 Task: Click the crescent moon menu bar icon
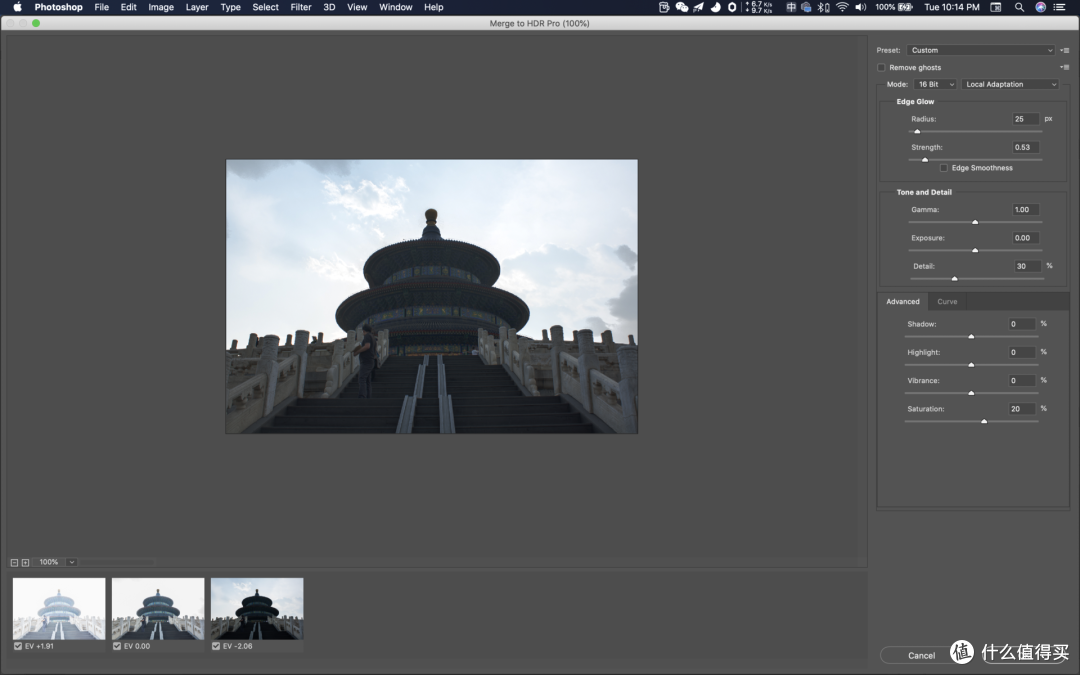click(x=716, y=7)
